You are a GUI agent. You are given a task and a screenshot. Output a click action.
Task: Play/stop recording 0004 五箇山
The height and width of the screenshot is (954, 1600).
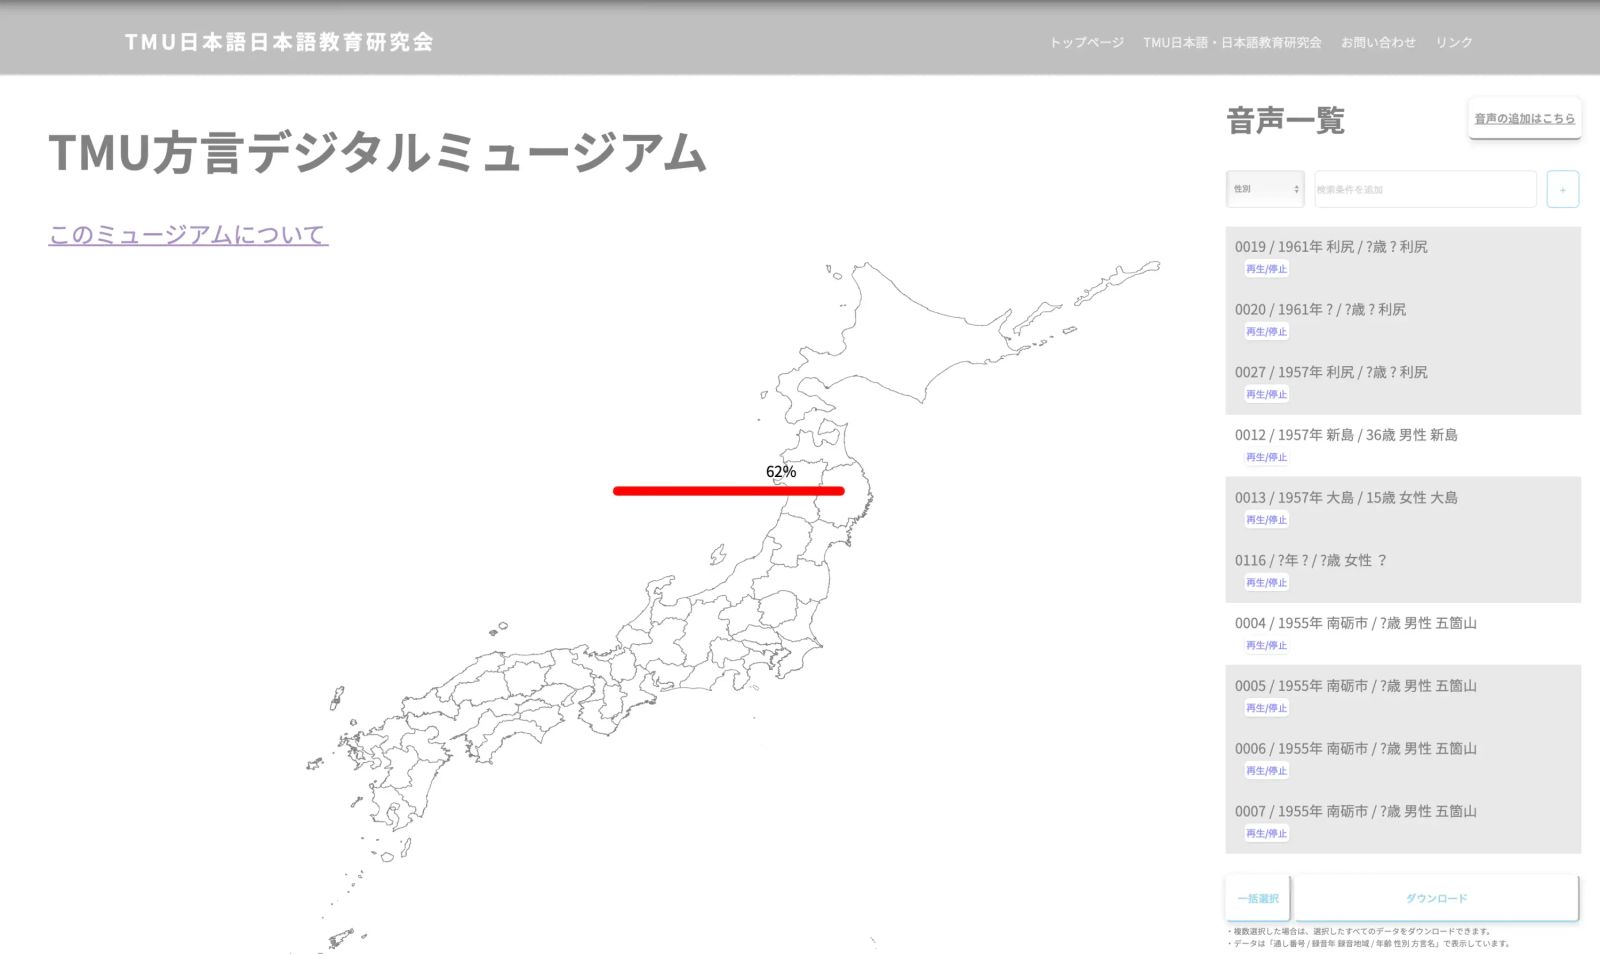(1266, 646)
